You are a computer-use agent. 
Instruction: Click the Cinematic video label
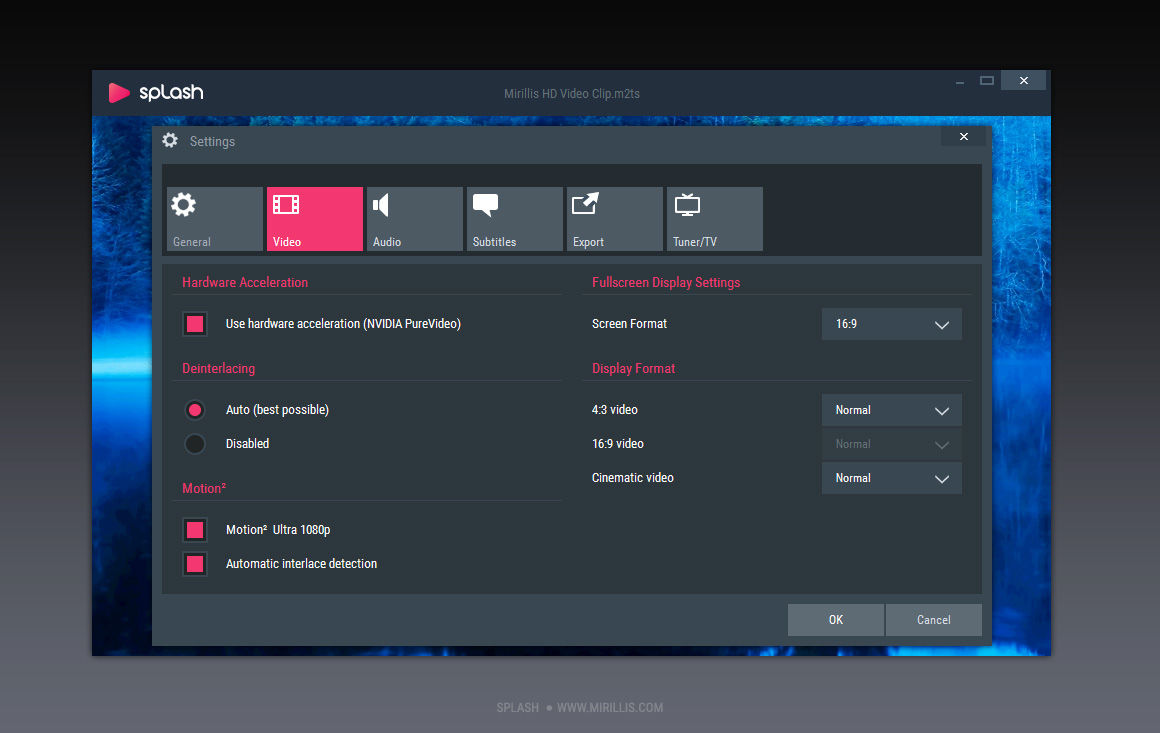click(633, 478)
